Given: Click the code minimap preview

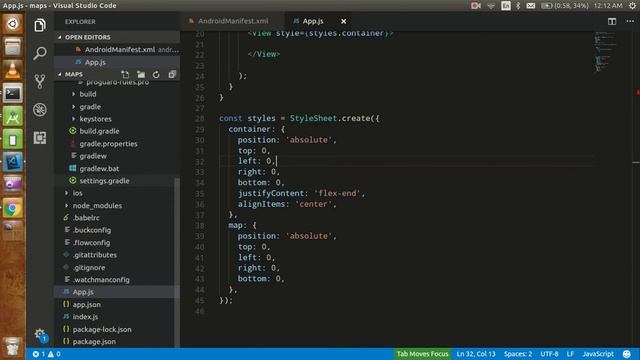Looking at the screenshot, I should point(605,51).
